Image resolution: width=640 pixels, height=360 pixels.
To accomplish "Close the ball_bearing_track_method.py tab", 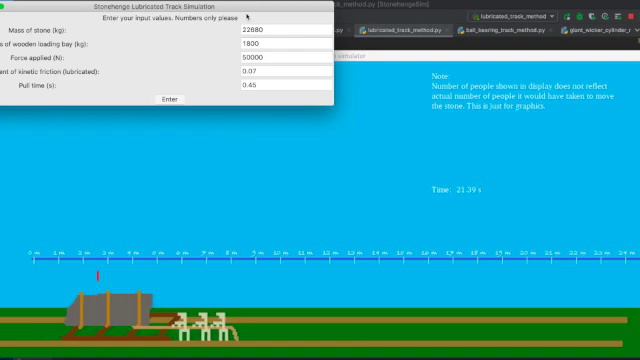I will [551, 31].
